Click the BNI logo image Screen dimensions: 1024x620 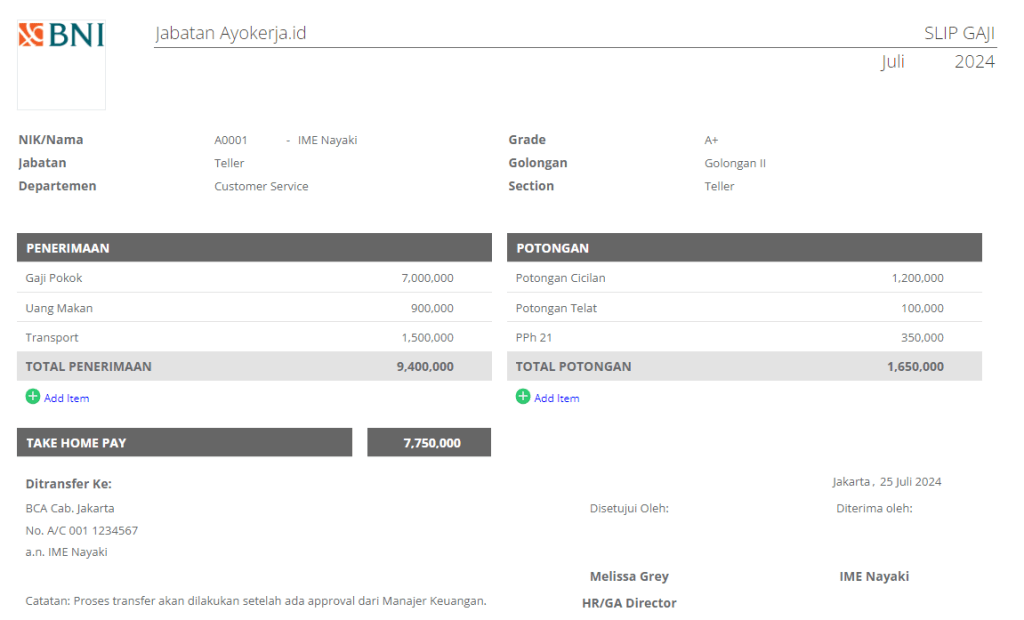point(61,36)
